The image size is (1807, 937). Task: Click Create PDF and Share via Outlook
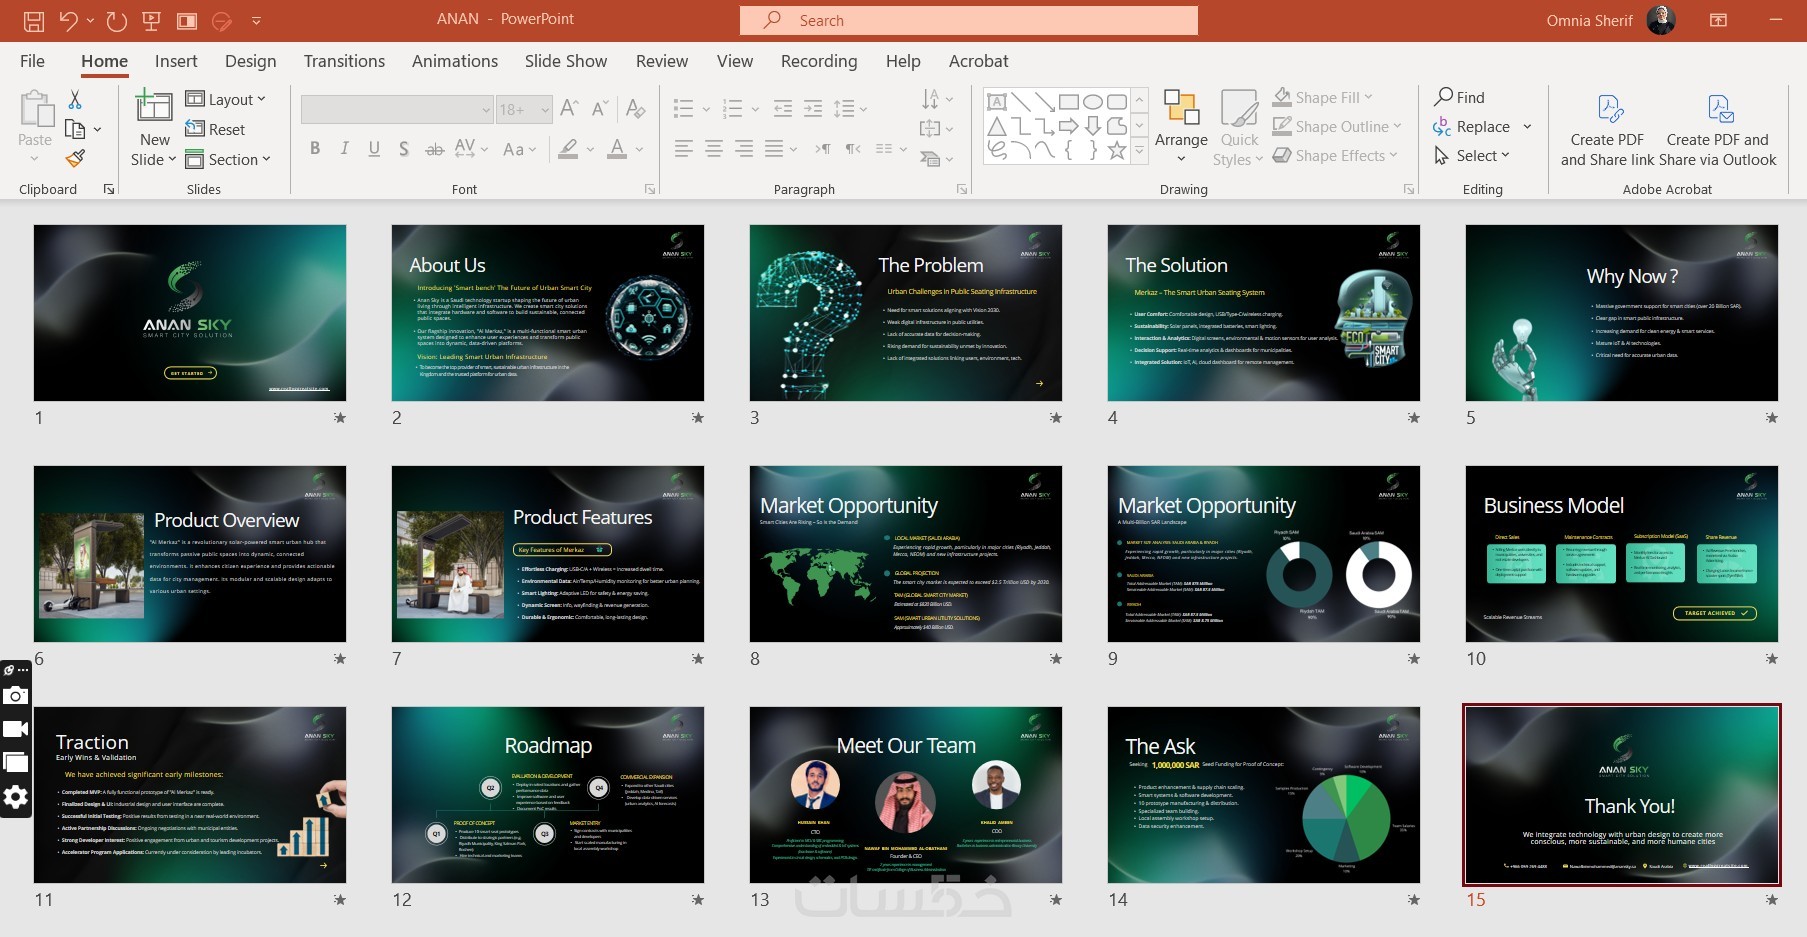point(1720,108)
